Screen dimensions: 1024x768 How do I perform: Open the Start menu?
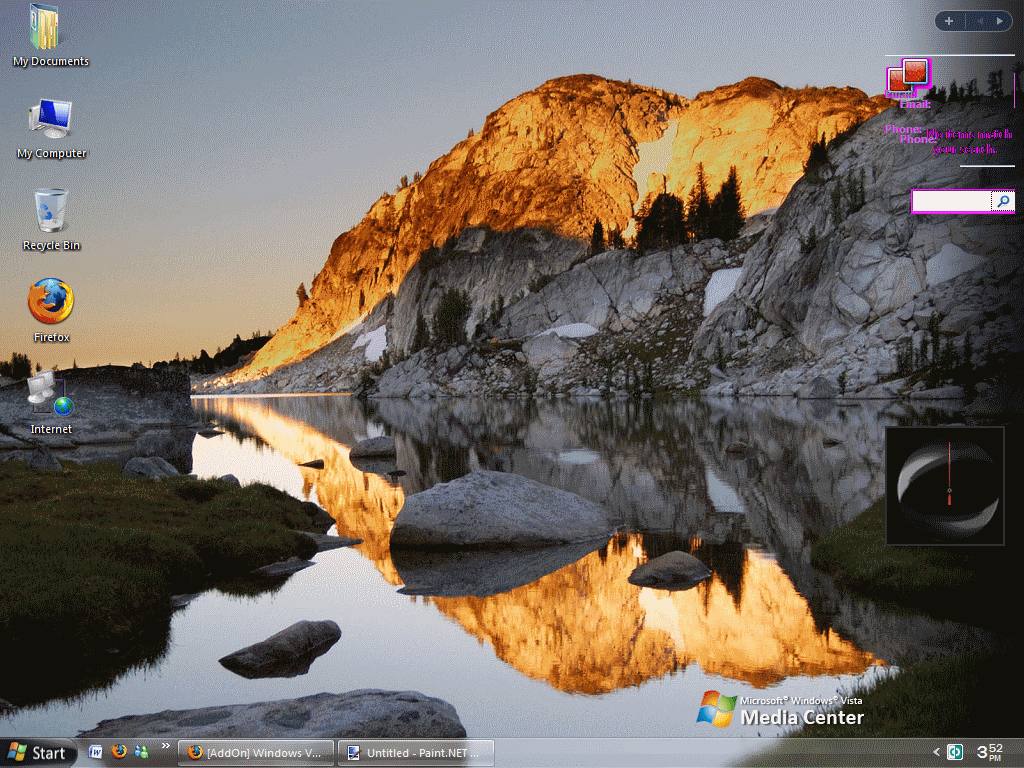pyautogui.click(x=37, y=753)
